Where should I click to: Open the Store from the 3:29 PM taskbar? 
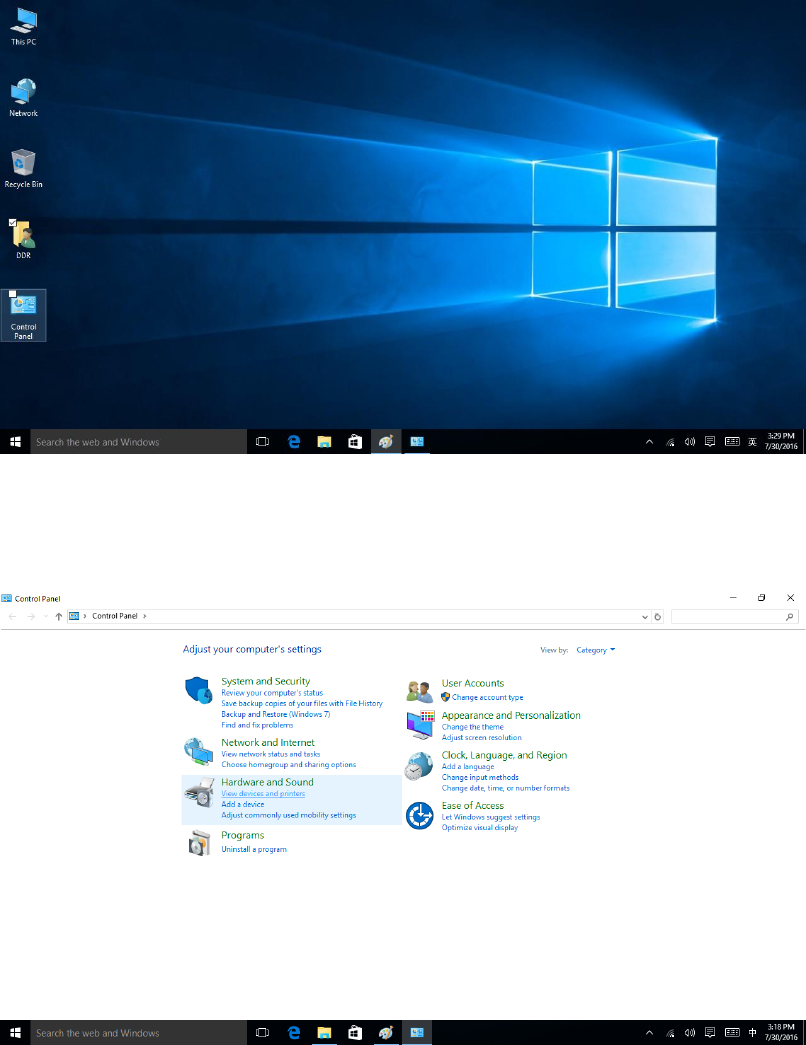[x=355, y=441]
